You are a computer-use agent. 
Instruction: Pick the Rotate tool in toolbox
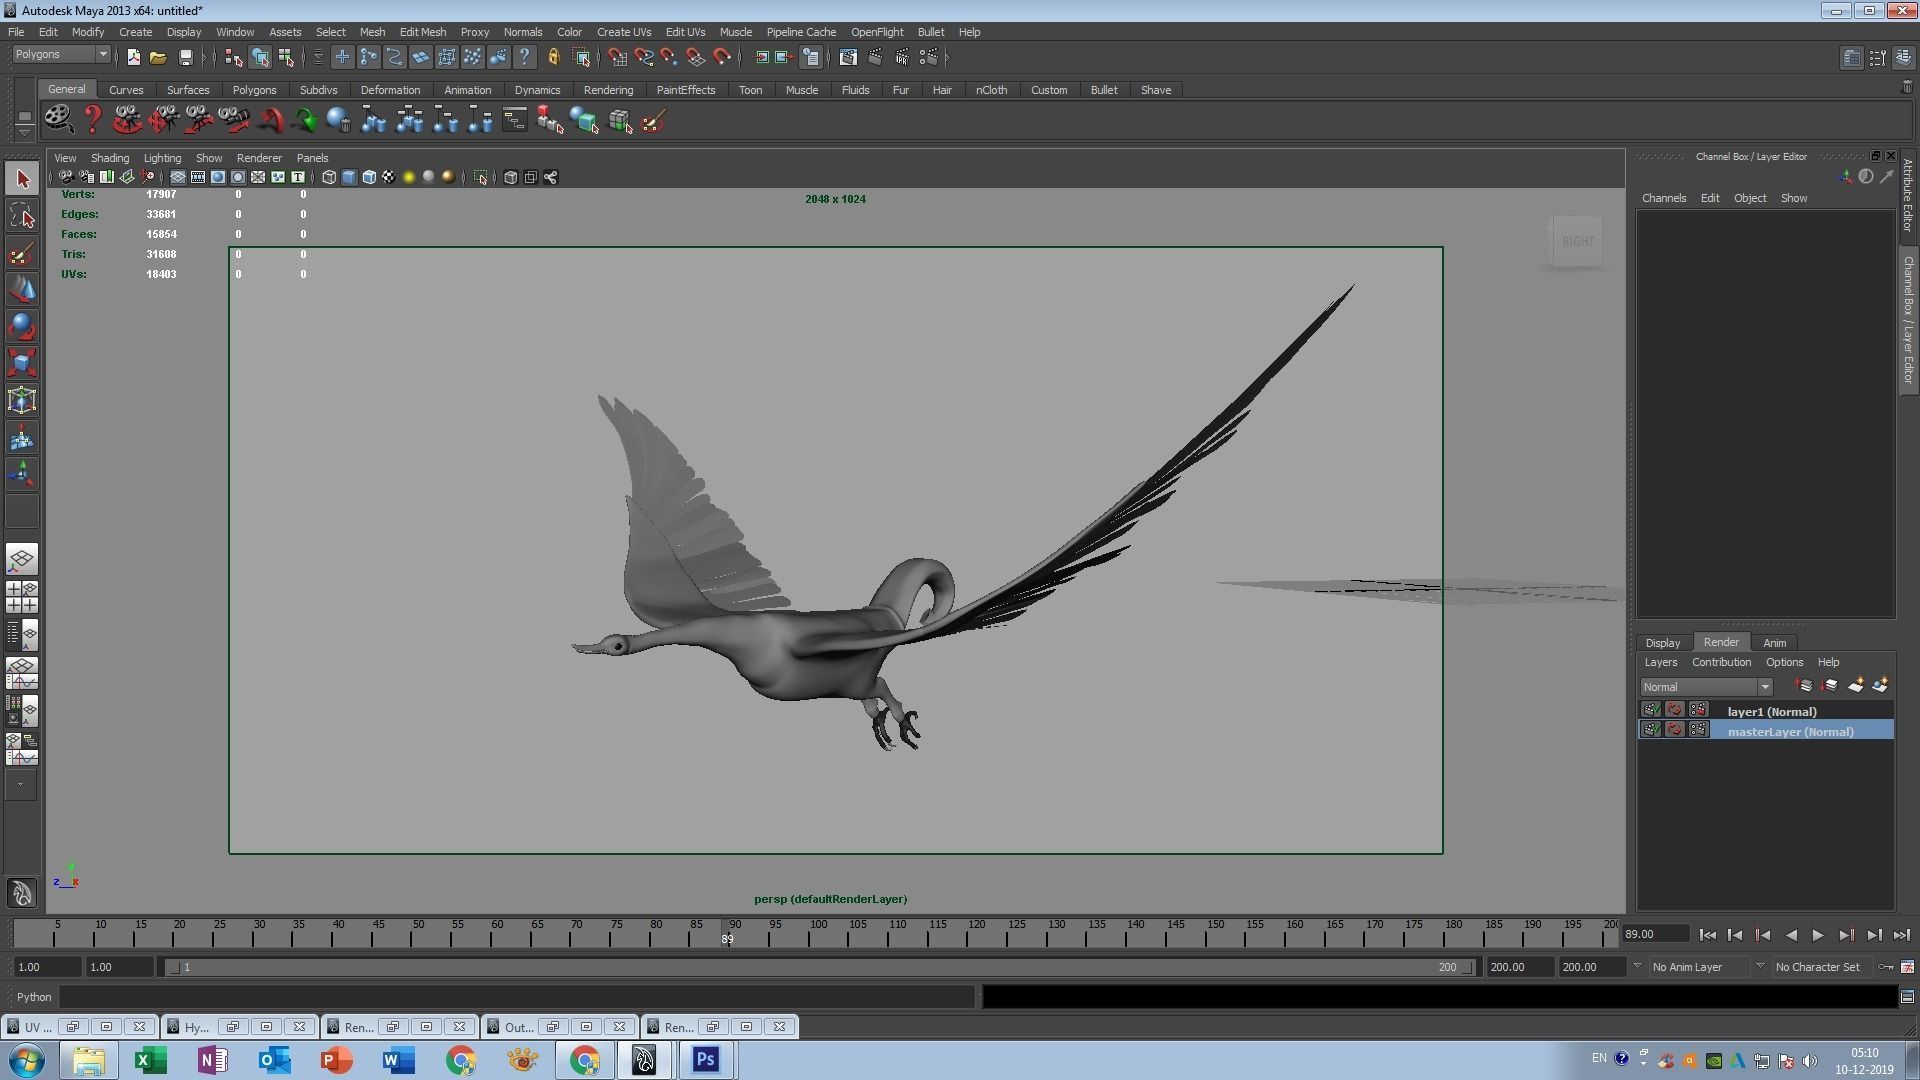(22, 327)
